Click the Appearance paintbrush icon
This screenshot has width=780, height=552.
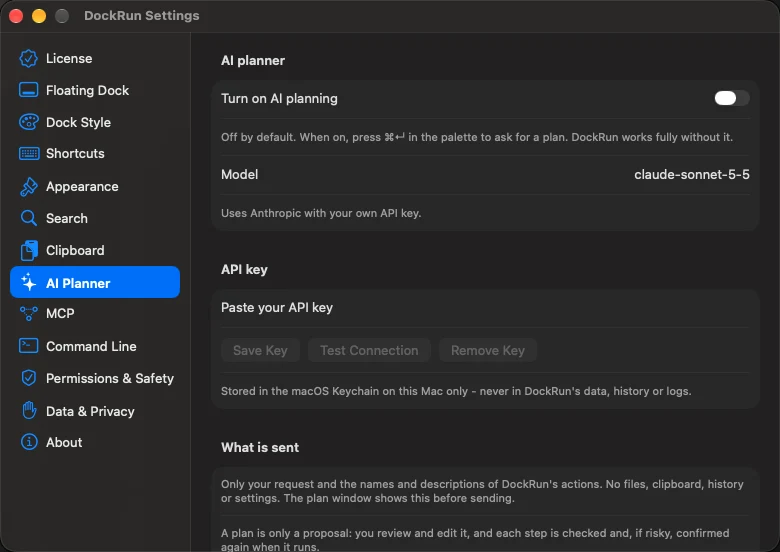coord(28,186)
